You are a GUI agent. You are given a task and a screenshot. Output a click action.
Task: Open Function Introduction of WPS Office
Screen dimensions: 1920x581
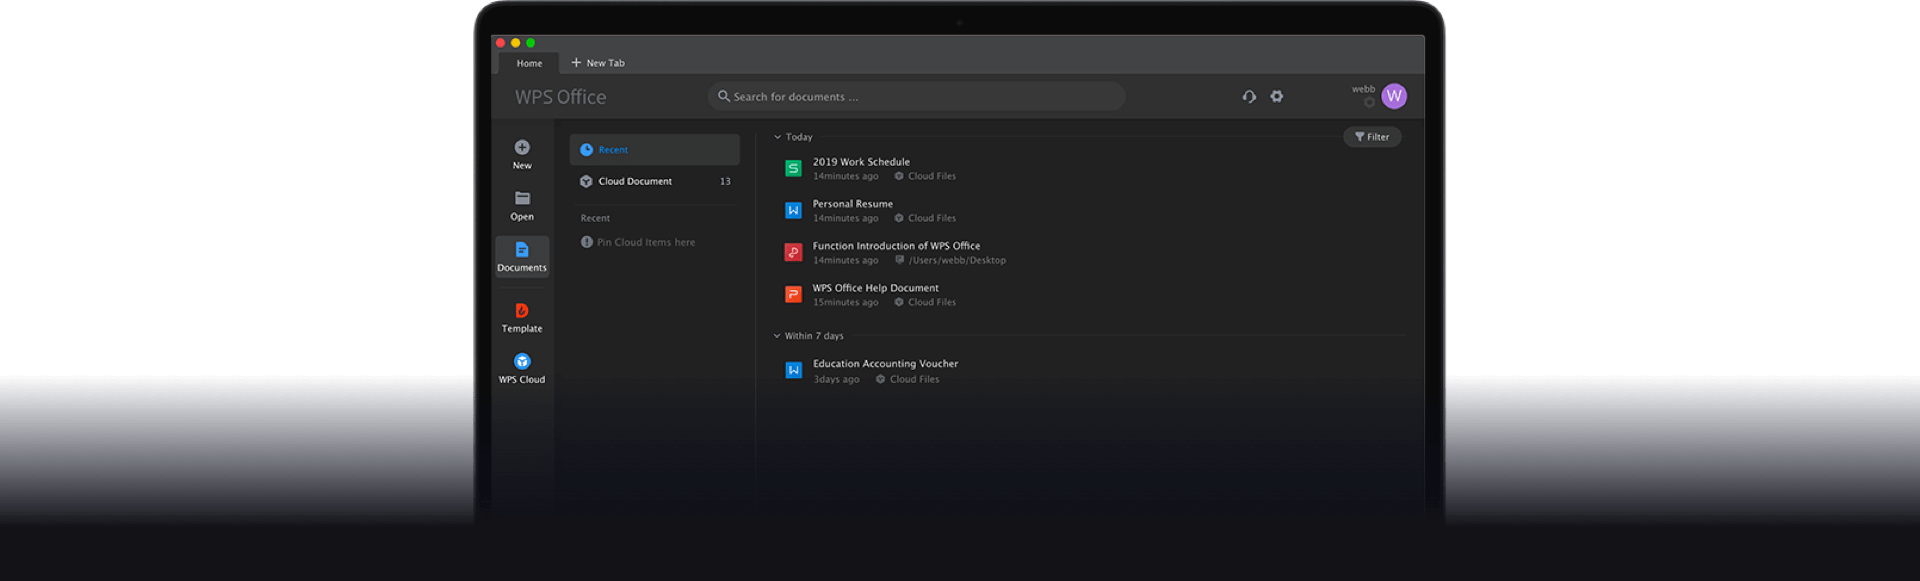point(896,246)
